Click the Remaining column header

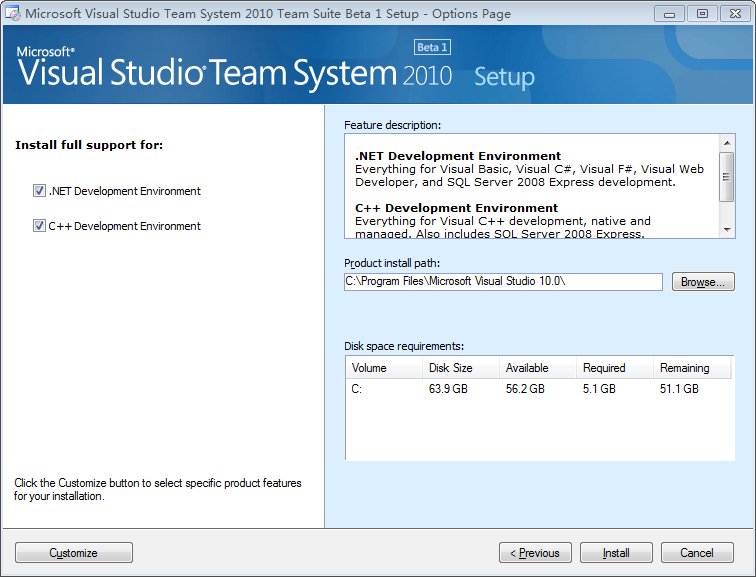[692, 368]
